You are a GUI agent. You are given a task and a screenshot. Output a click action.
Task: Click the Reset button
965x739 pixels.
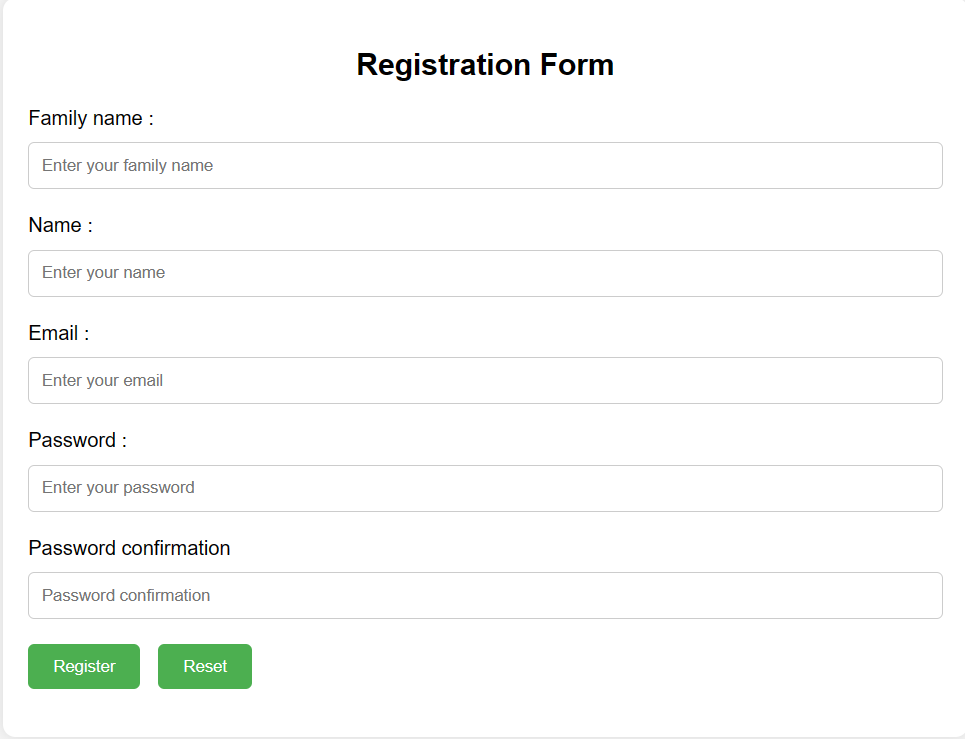click(x=205, y=667)
